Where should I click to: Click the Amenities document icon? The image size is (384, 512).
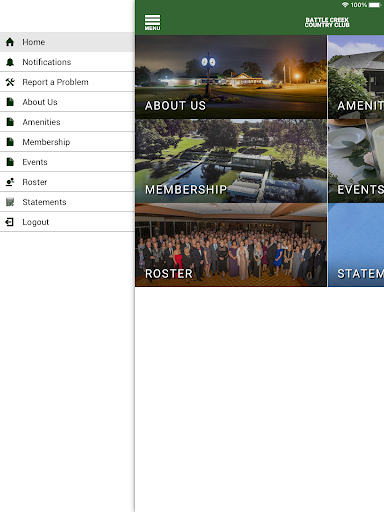pos(10,122)
